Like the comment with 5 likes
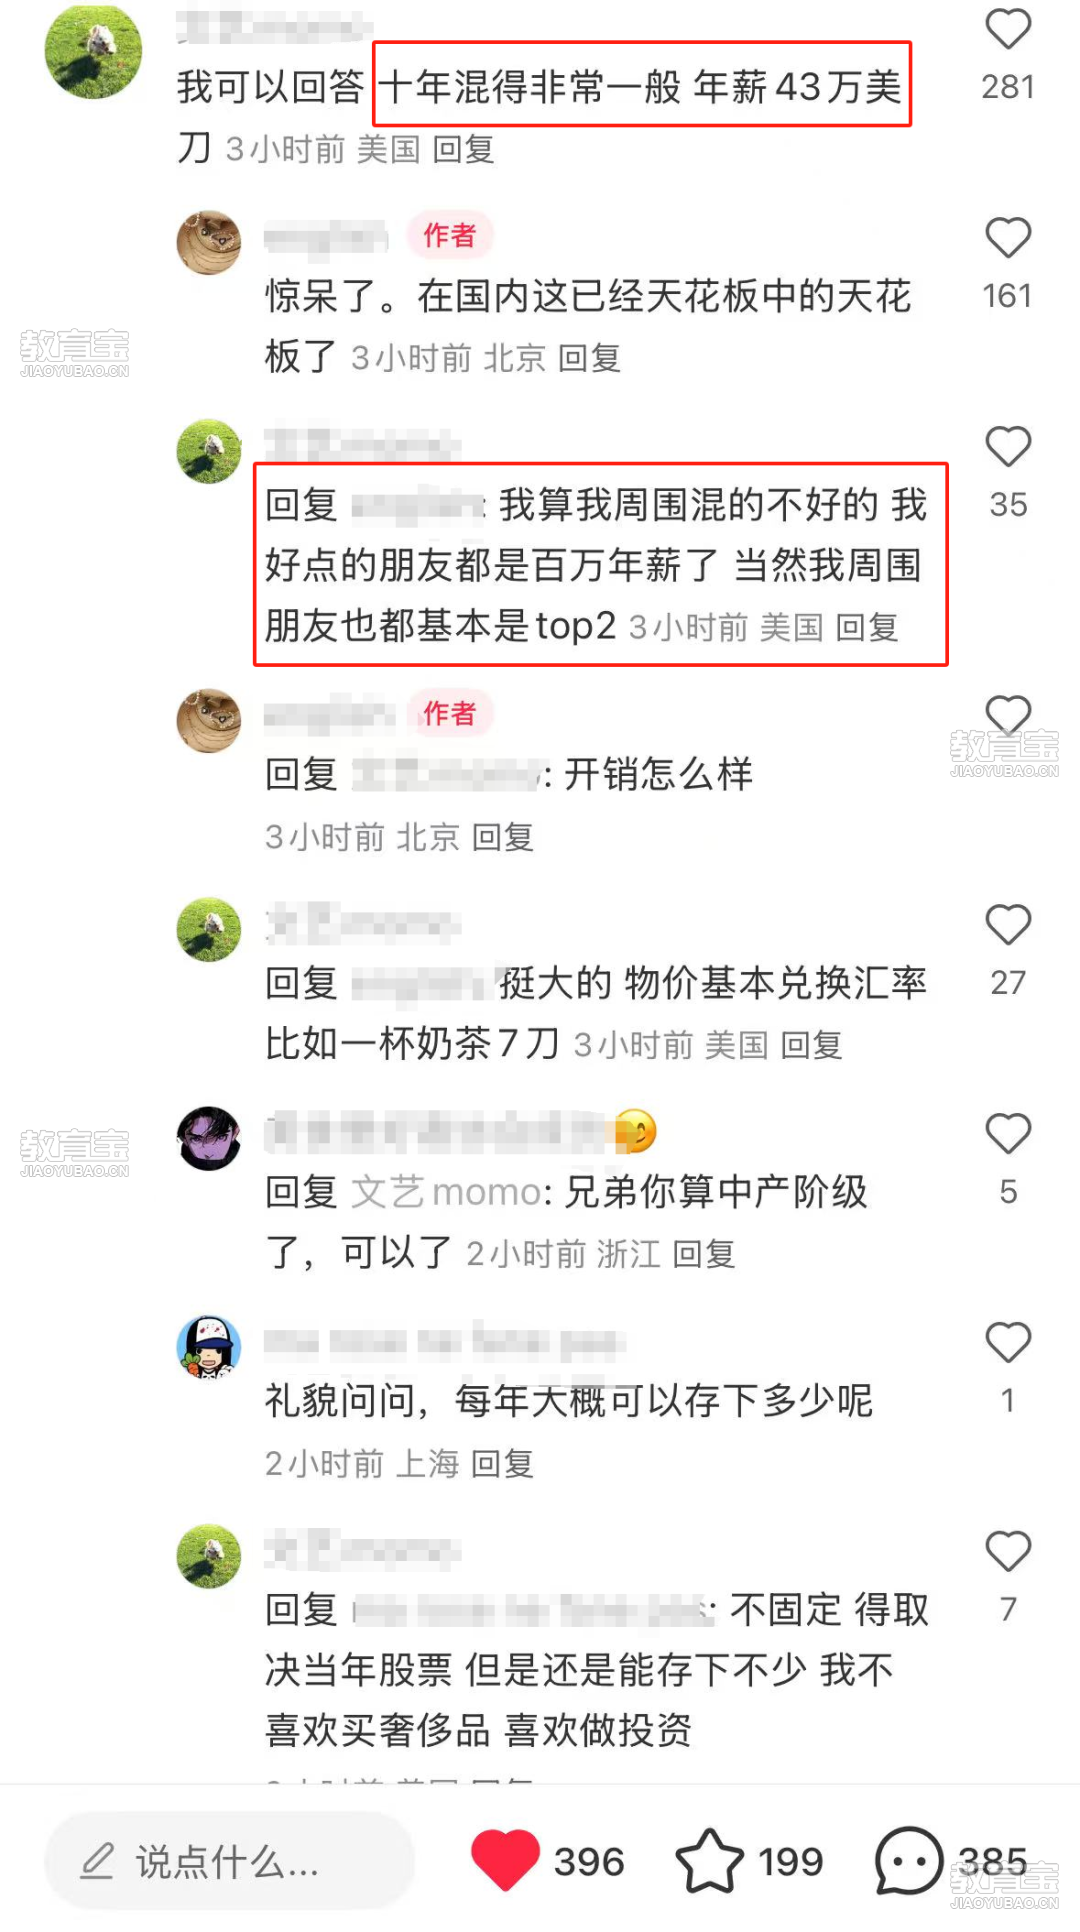This screenshot has width=1080, height=1932. (x=1008, y=1134)
